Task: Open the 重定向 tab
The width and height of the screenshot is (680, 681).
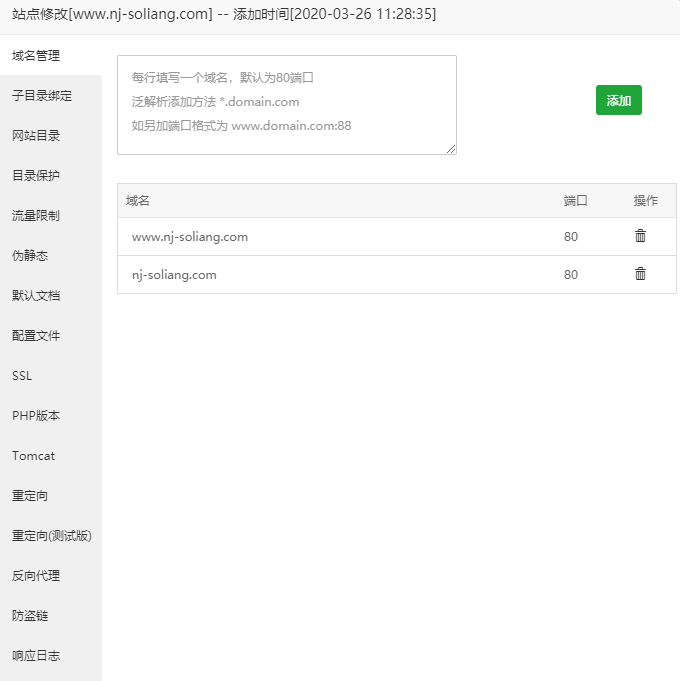Action: (x=51, y=496)
